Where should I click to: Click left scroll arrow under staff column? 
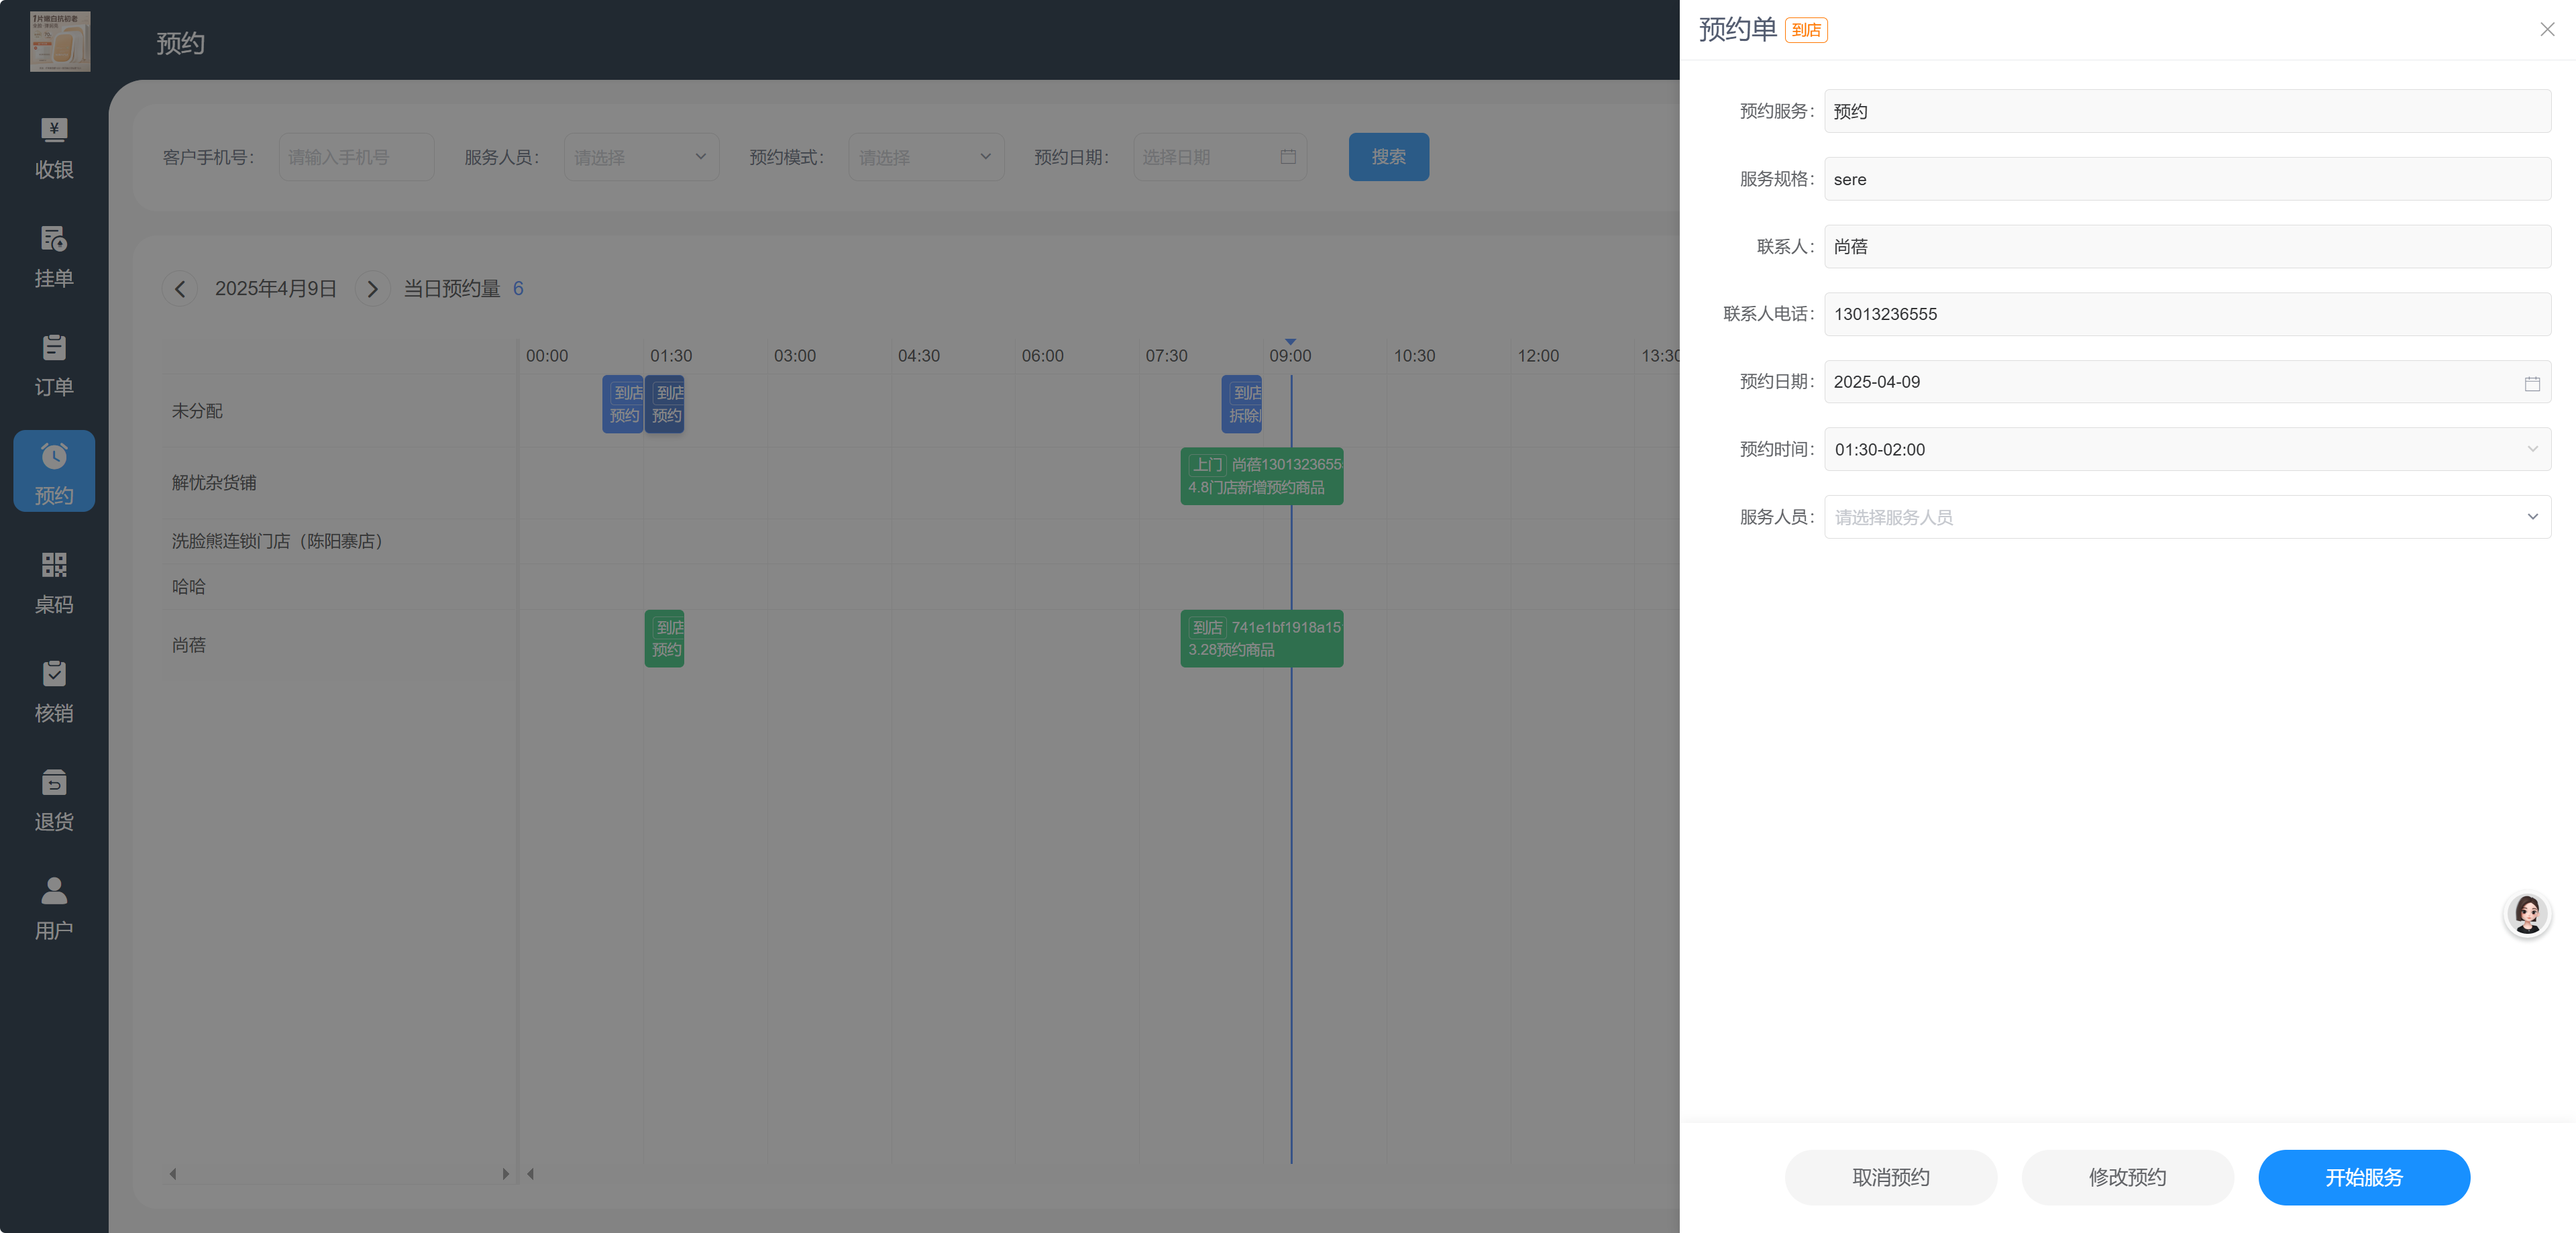click(173, 1174)
